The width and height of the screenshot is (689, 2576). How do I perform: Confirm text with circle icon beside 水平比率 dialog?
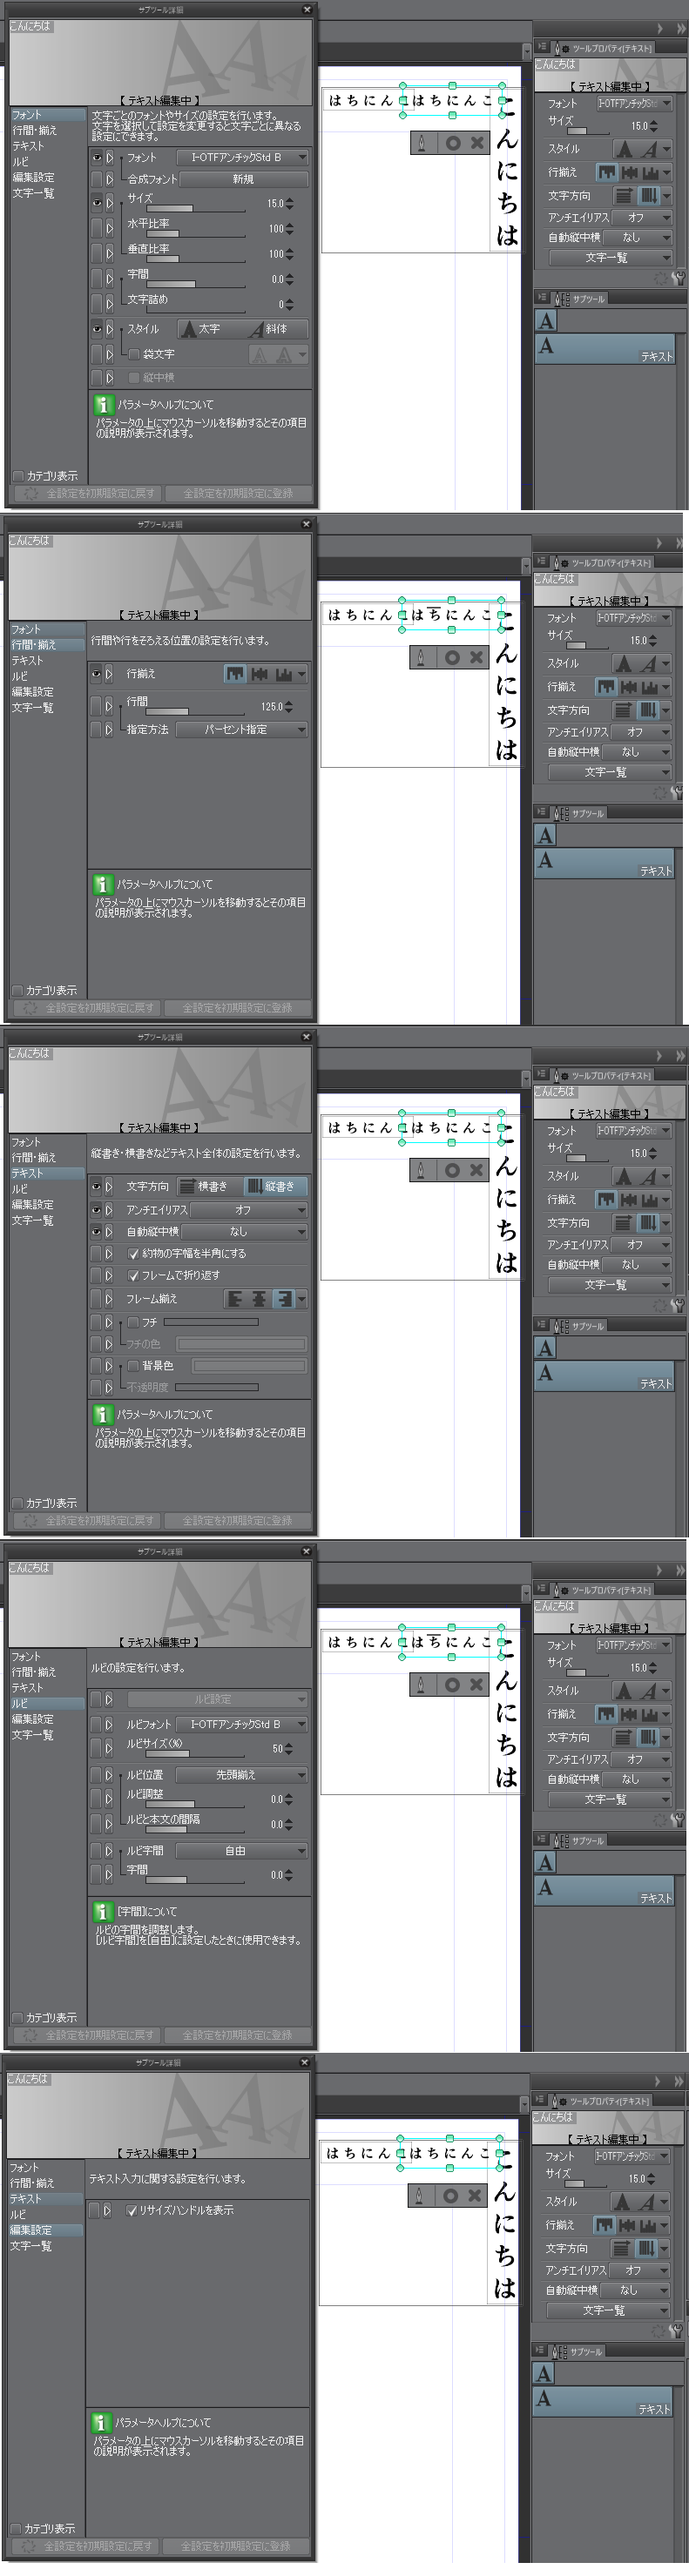point(453,143)
